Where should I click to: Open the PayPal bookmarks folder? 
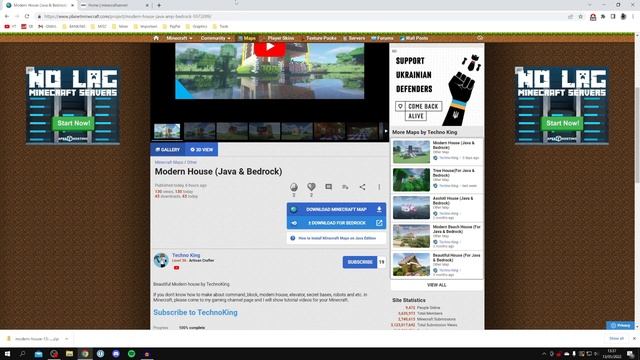172,27
